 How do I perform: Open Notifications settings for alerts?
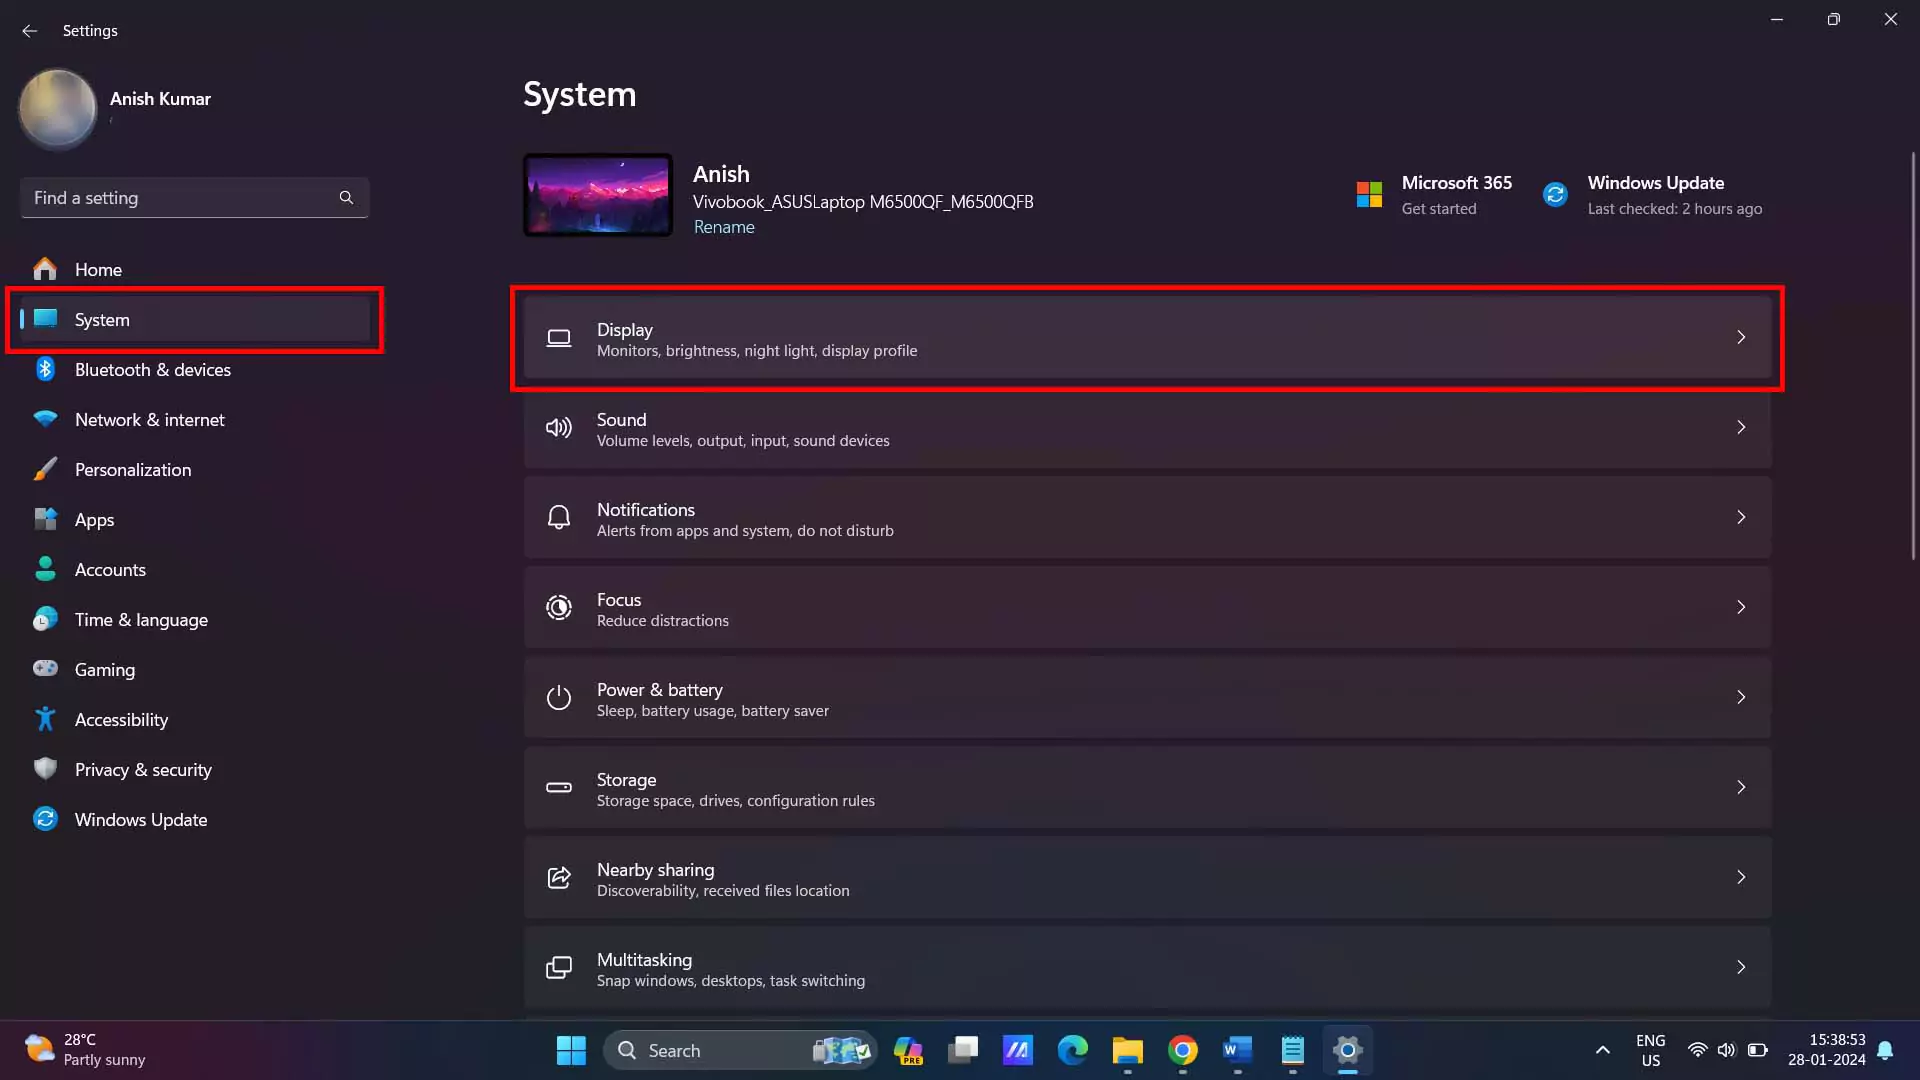point(1147,517)
